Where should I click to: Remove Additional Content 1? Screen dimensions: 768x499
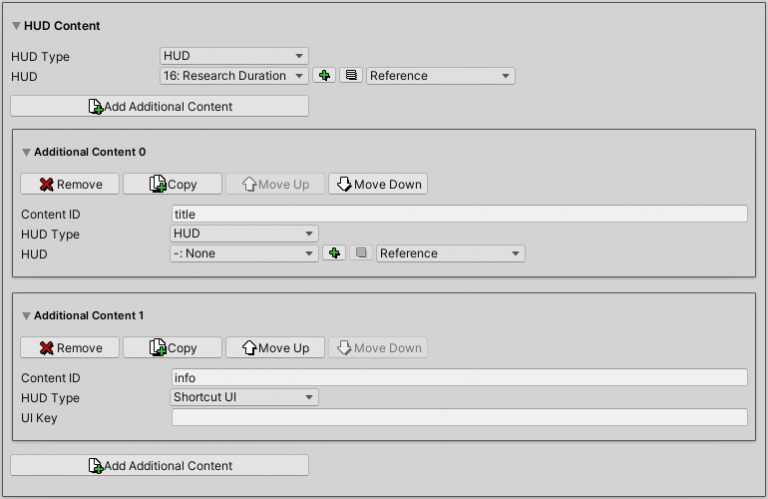pos(70,348)
